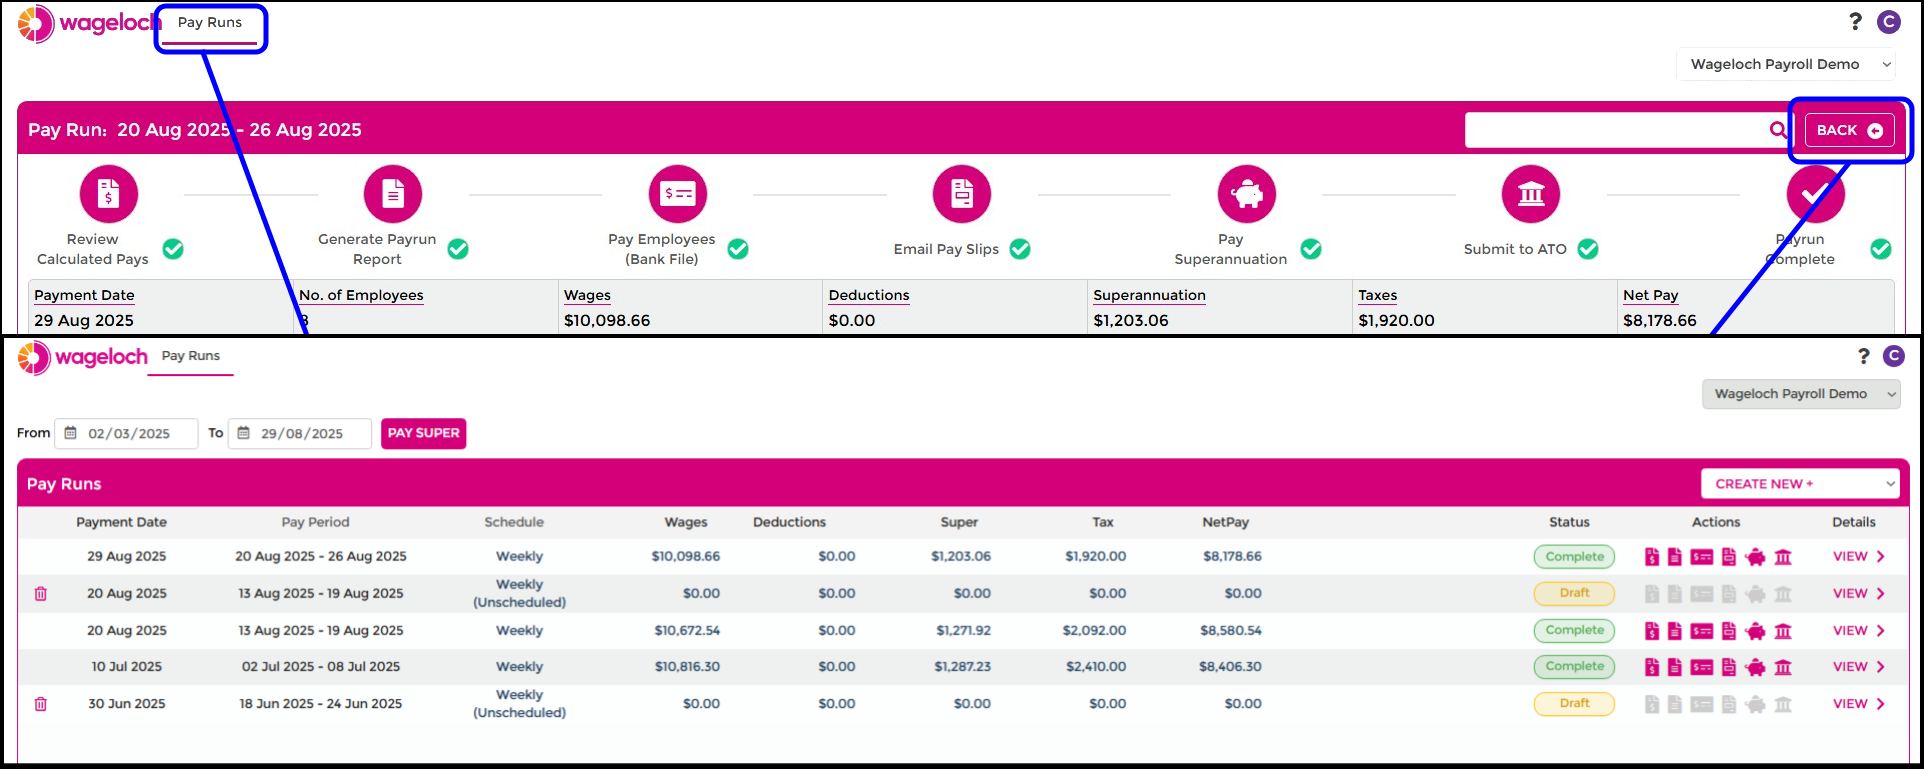
Task: Open the Pay Superannuation piggy bank step
Action: (x=1246, y=194)
